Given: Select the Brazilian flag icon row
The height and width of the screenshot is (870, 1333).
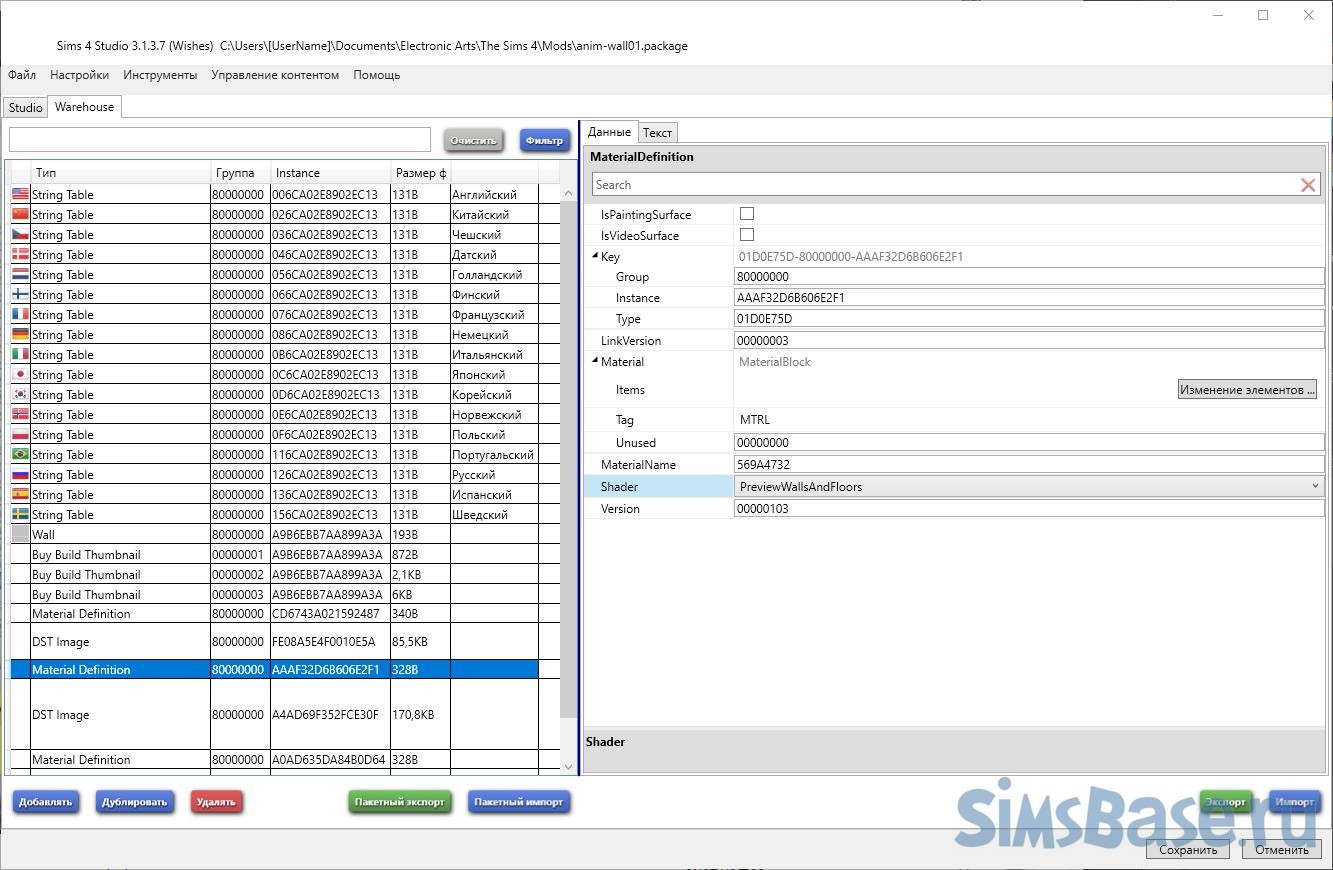Looking at the screenshot, I should [x=20, y=454].
